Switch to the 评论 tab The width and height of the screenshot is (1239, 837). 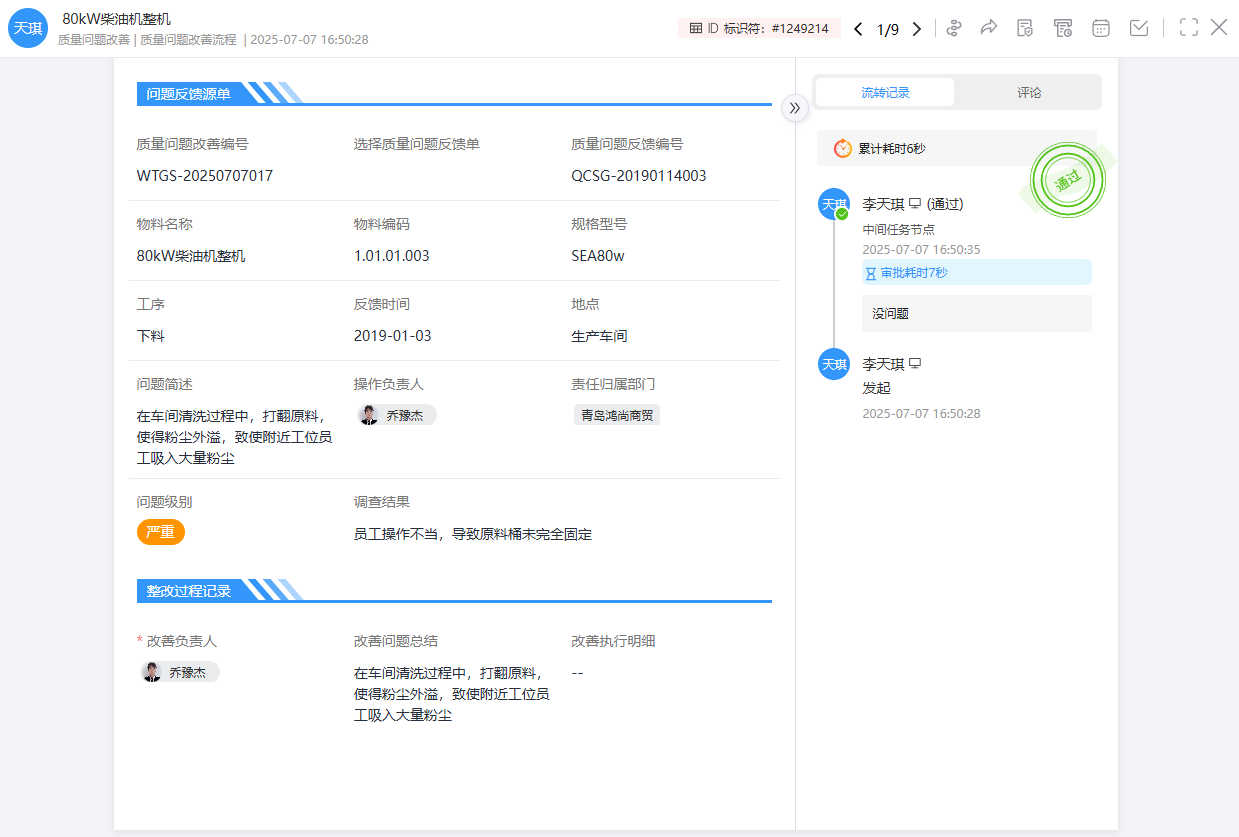pos(1029,92)
